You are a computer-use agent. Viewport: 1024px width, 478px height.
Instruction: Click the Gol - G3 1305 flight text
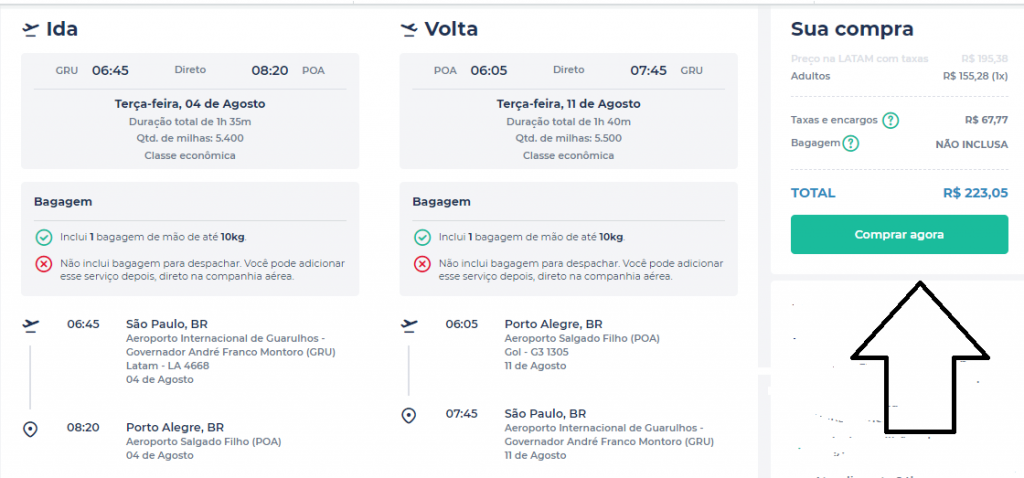pyautogui.click(x=537, y=352)
